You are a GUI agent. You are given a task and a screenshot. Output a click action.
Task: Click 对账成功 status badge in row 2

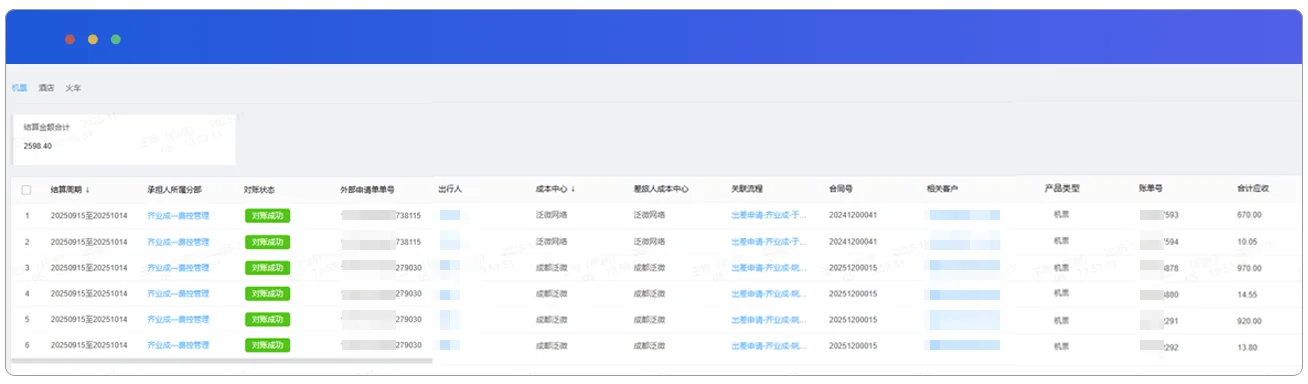(x=267, y=242)
